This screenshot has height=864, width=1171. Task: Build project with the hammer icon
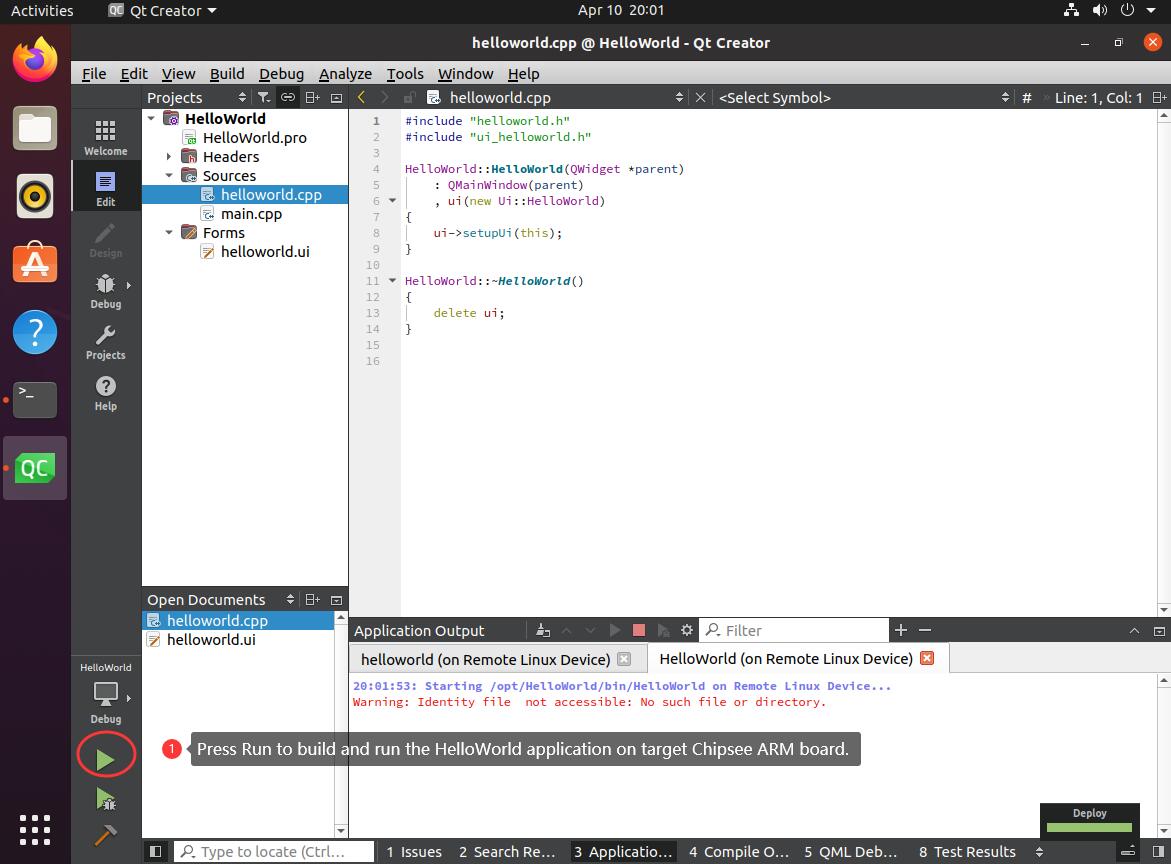click(x=105, y=835)
